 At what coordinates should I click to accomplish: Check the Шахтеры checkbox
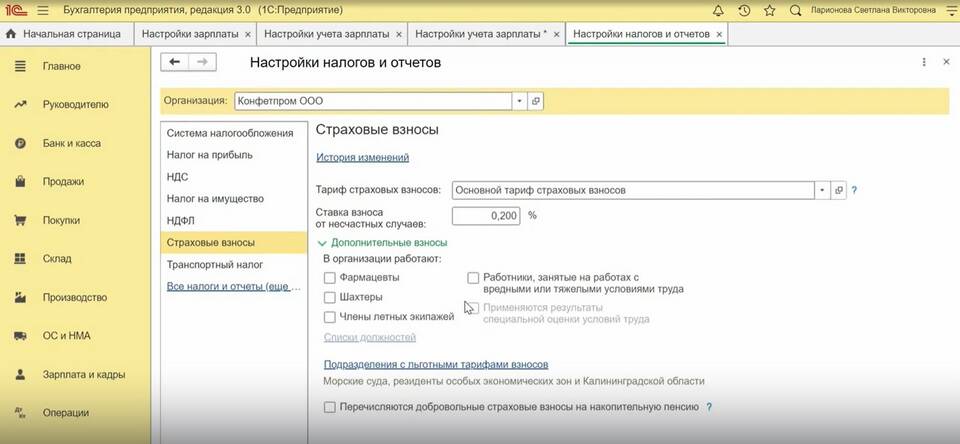tap(330, 297)
